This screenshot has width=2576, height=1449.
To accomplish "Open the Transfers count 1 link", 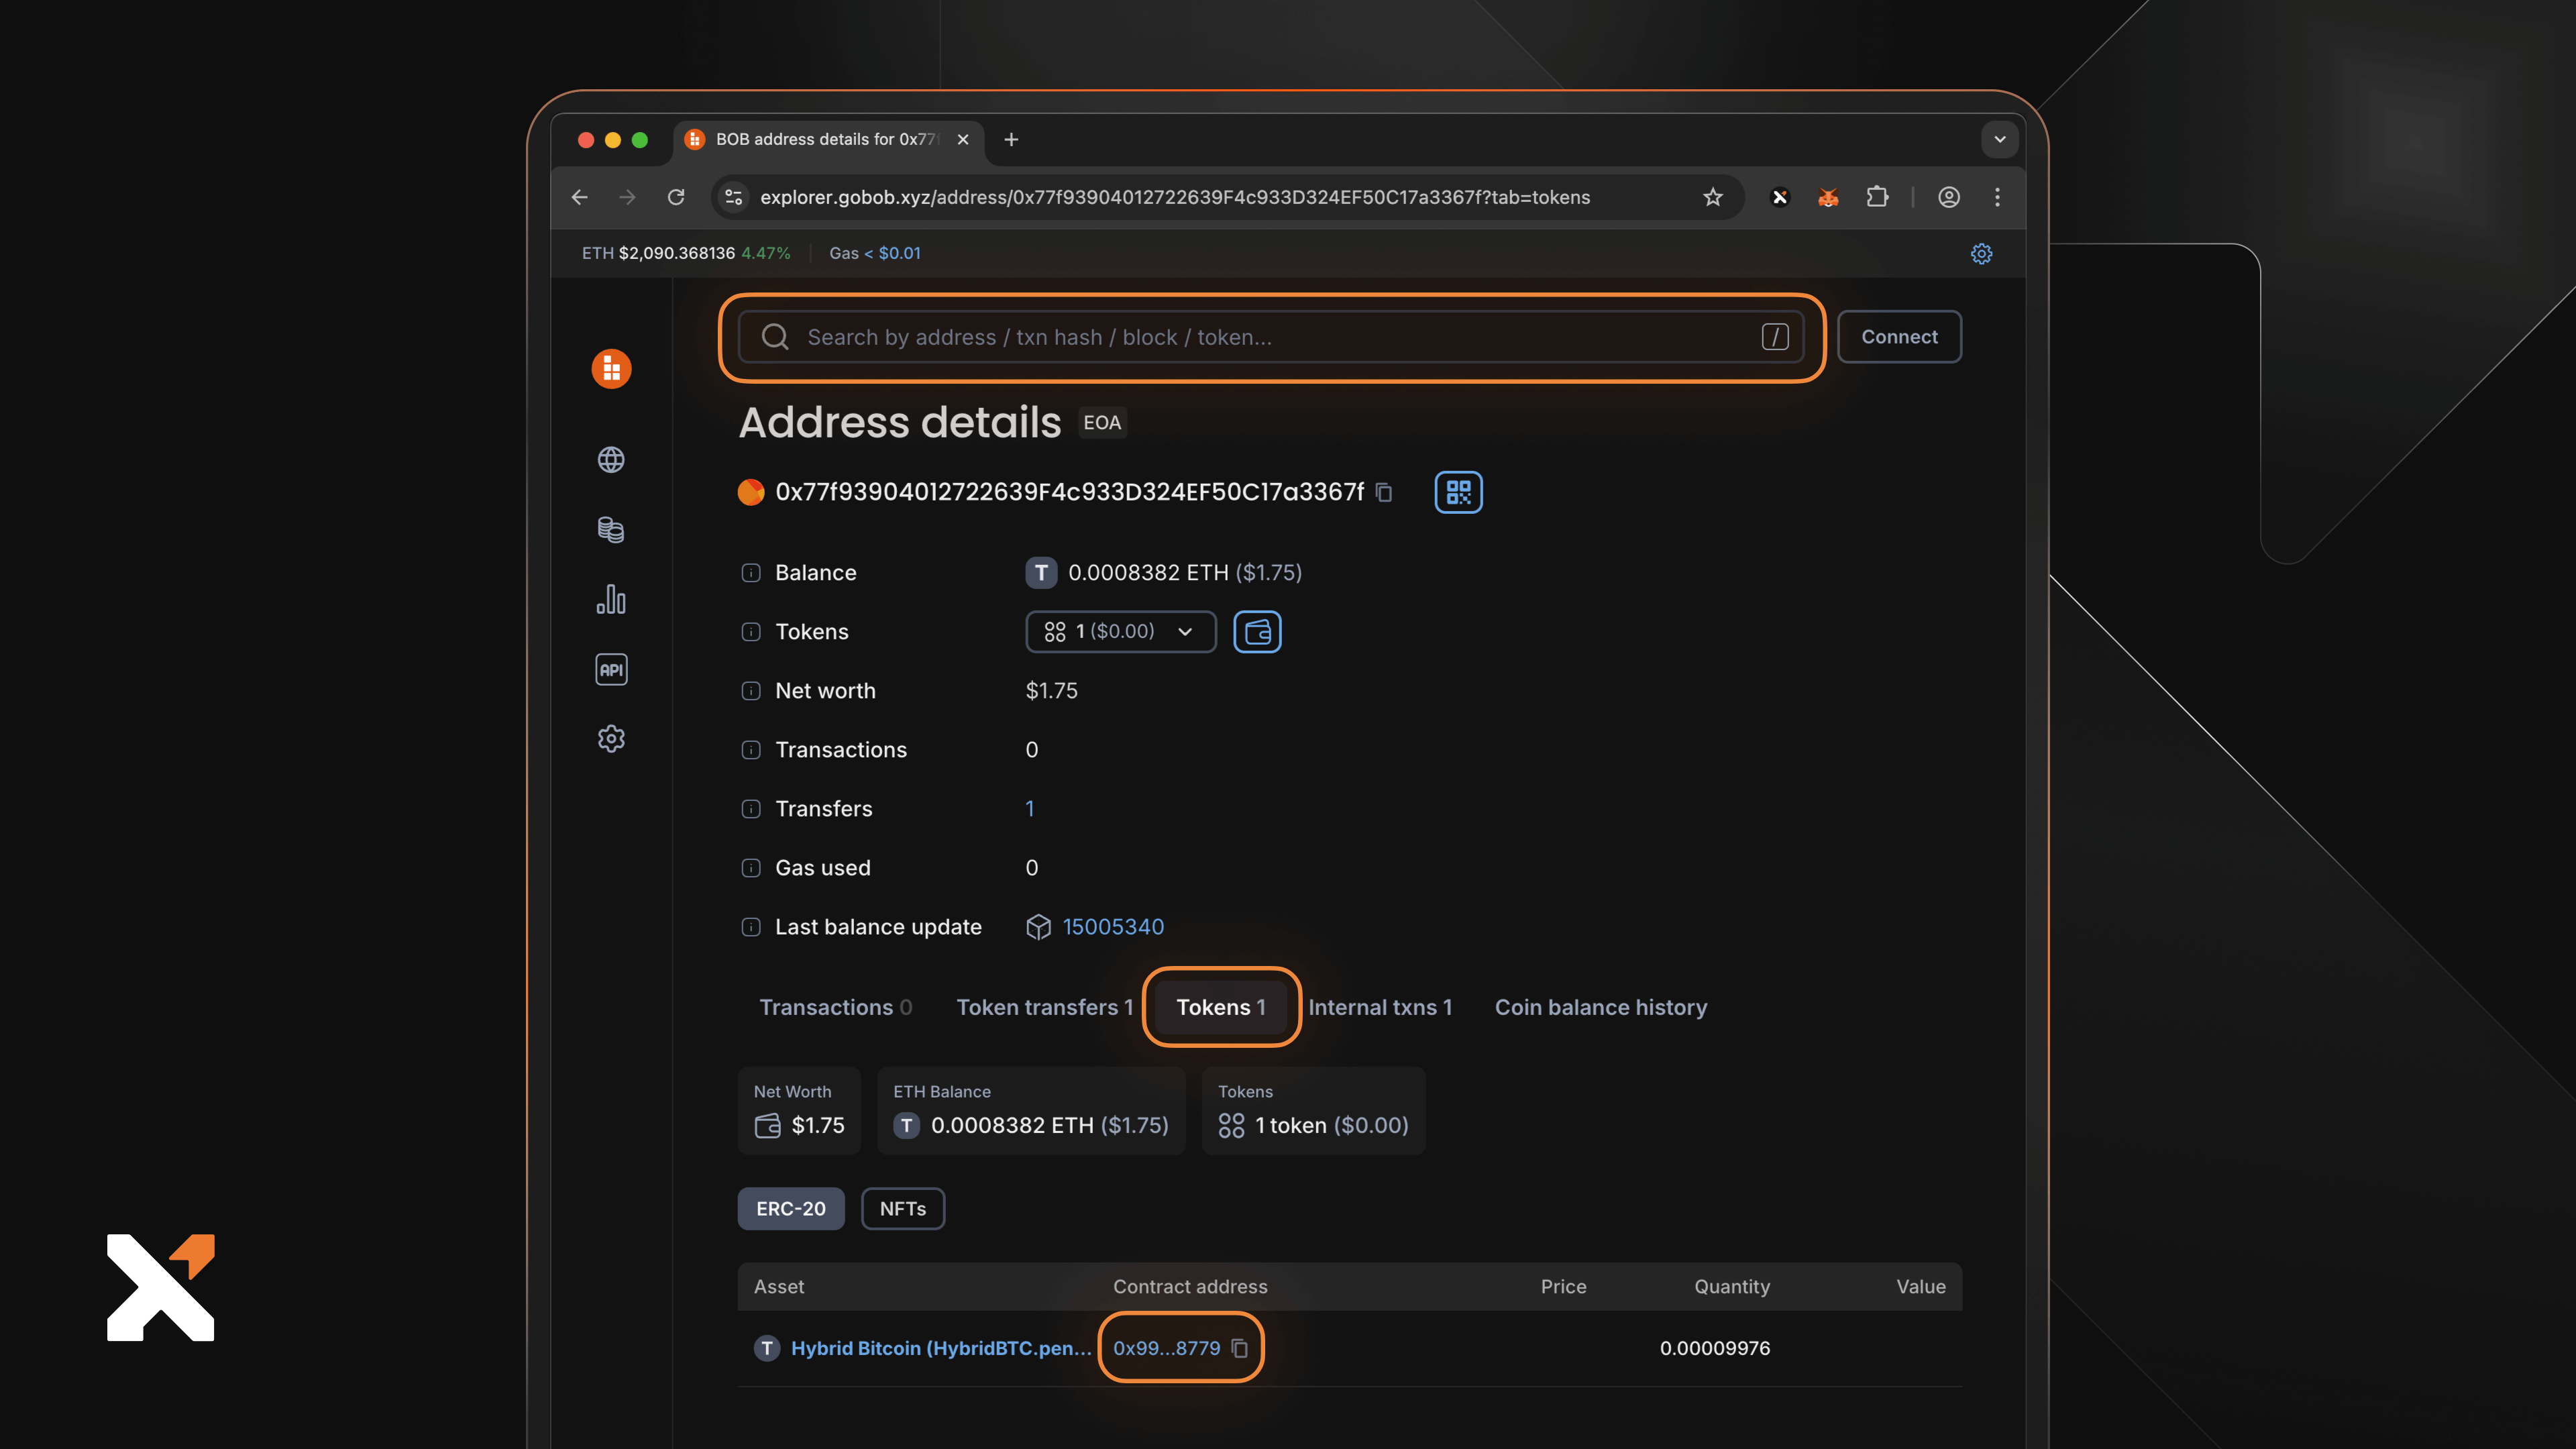I will pyautogui.click(x=1030, y=809).
